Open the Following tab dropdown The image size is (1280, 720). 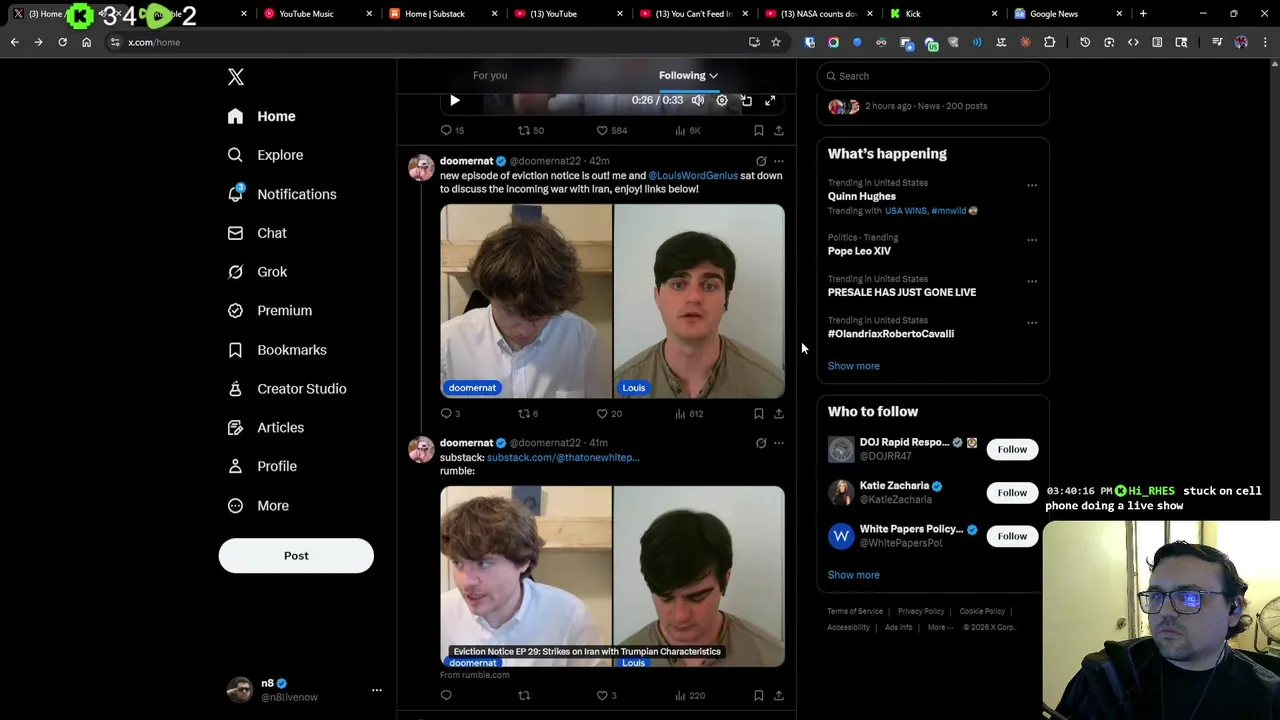[688, 75]
